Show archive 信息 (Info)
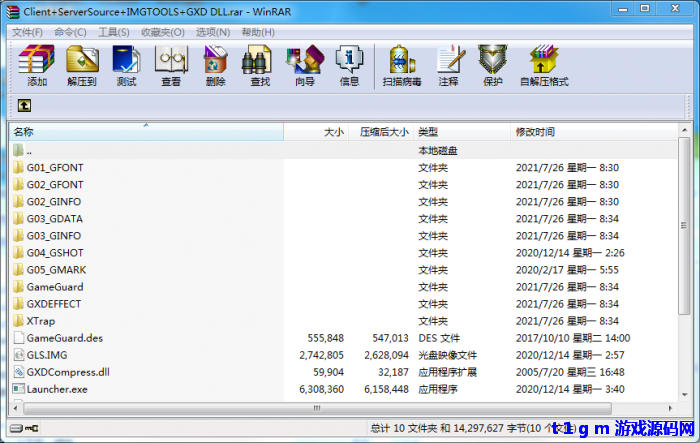Viewport: 700px width, 443px height. 349,66
